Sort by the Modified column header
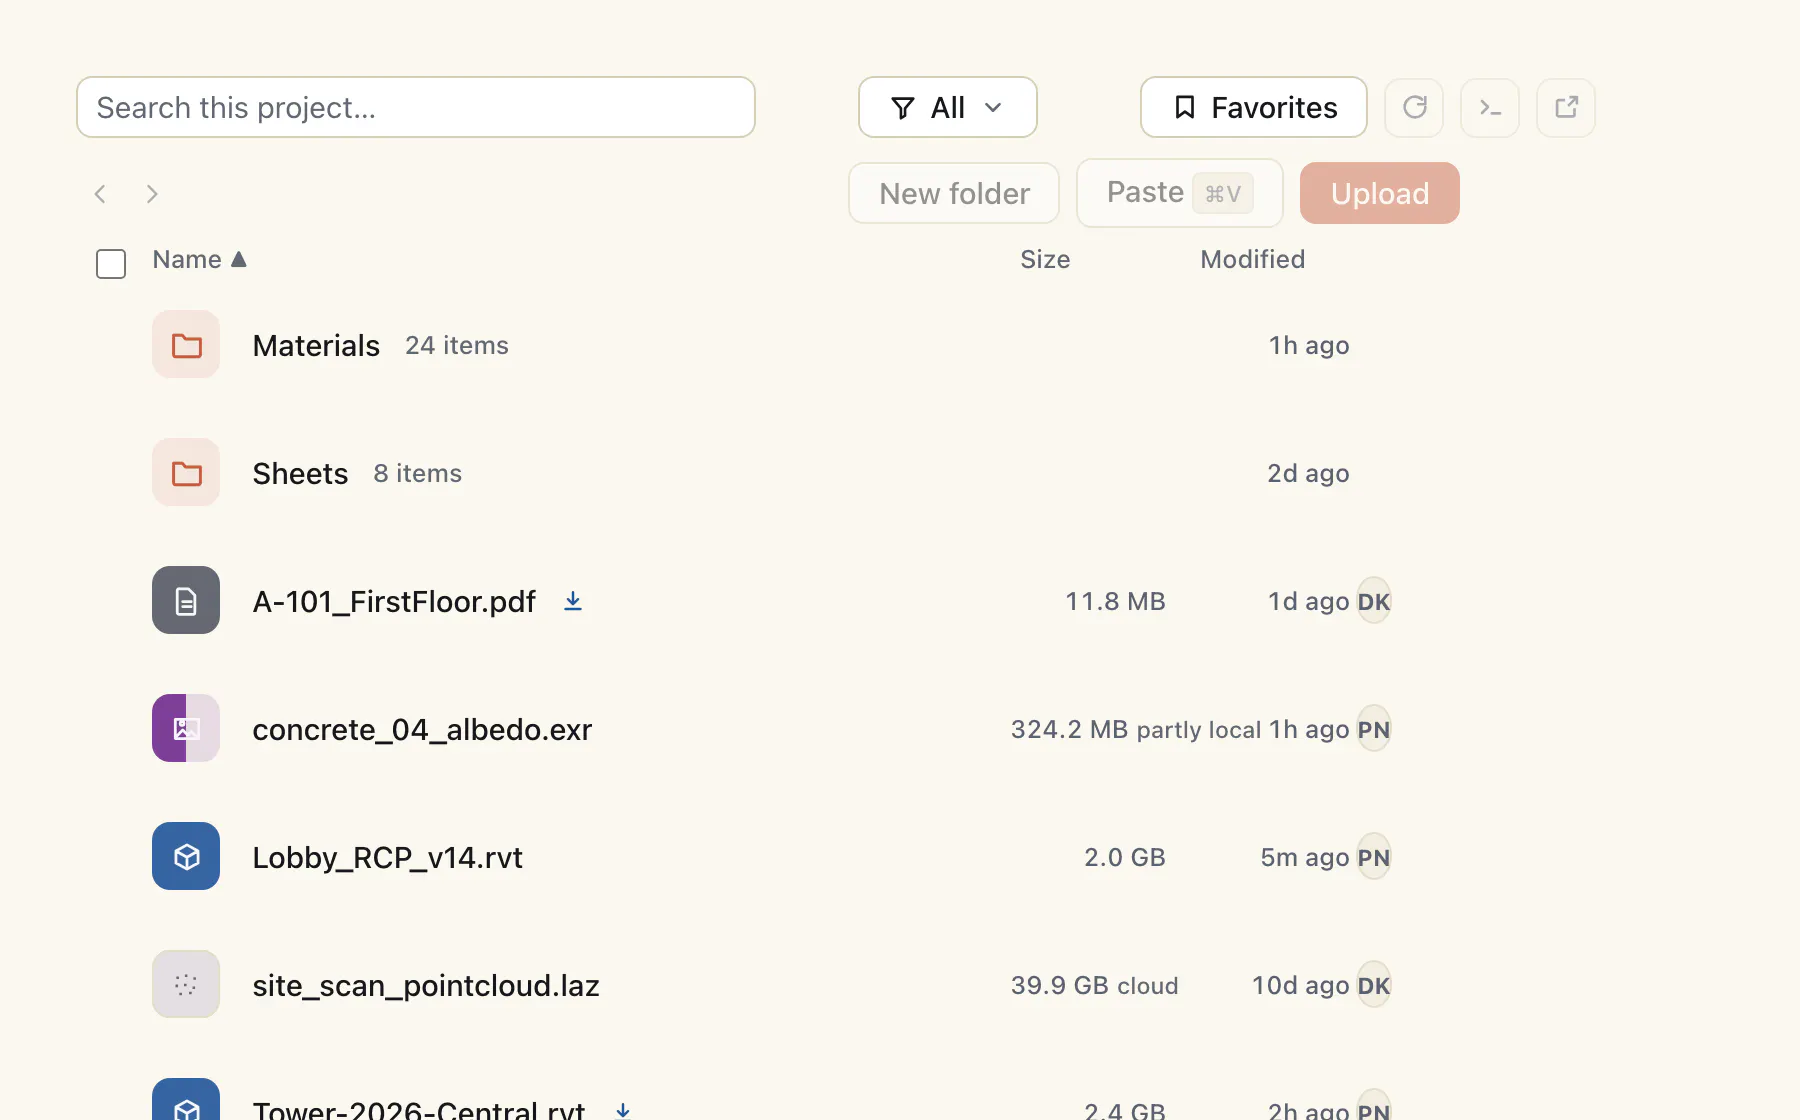The width and height of the screenshot is (1800, 1120). [1252, 260]
